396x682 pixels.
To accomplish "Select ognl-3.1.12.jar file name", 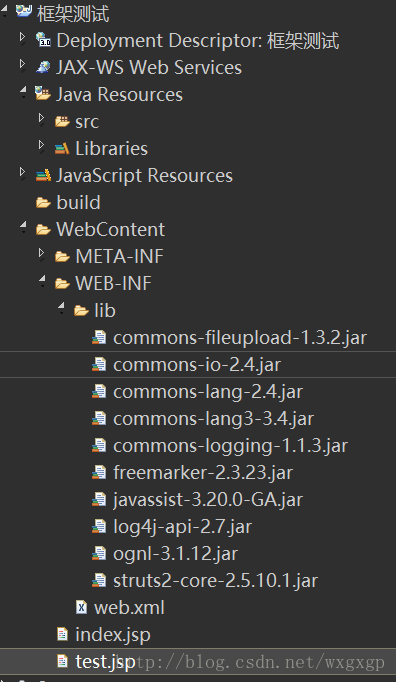I will [x=176, y=554].
